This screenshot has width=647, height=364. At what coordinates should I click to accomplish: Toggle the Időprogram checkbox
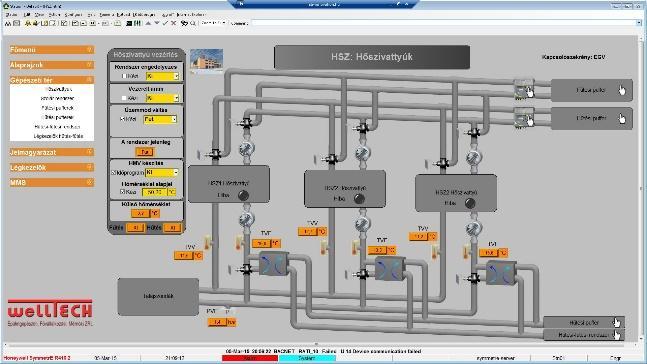(113, 173)
